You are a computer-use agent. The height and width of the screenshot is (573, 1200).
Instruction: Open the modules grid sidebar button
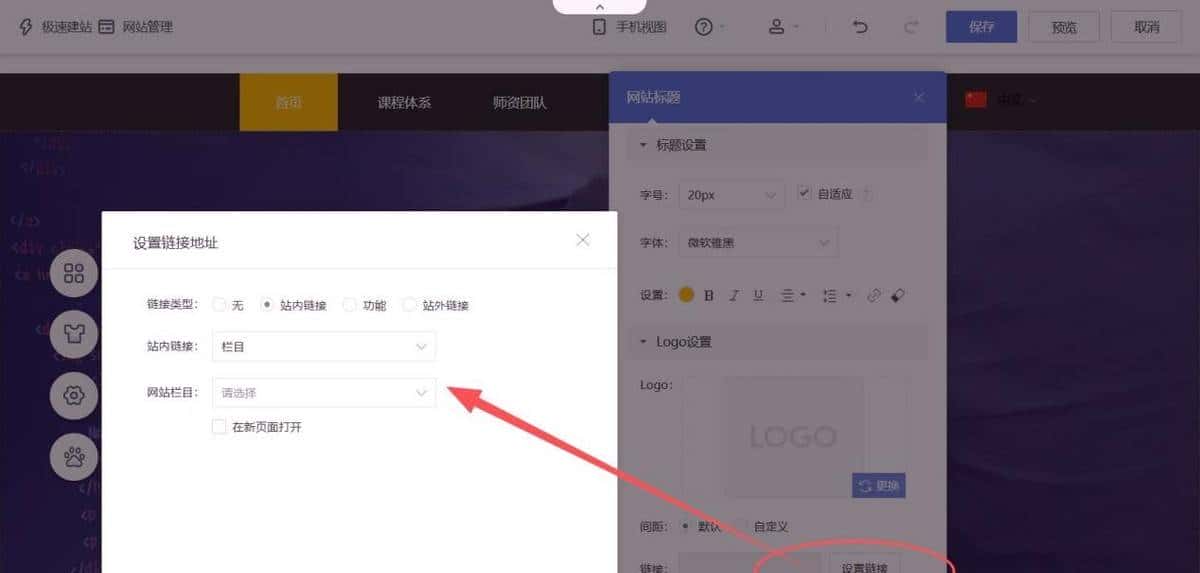coord(74,274)
